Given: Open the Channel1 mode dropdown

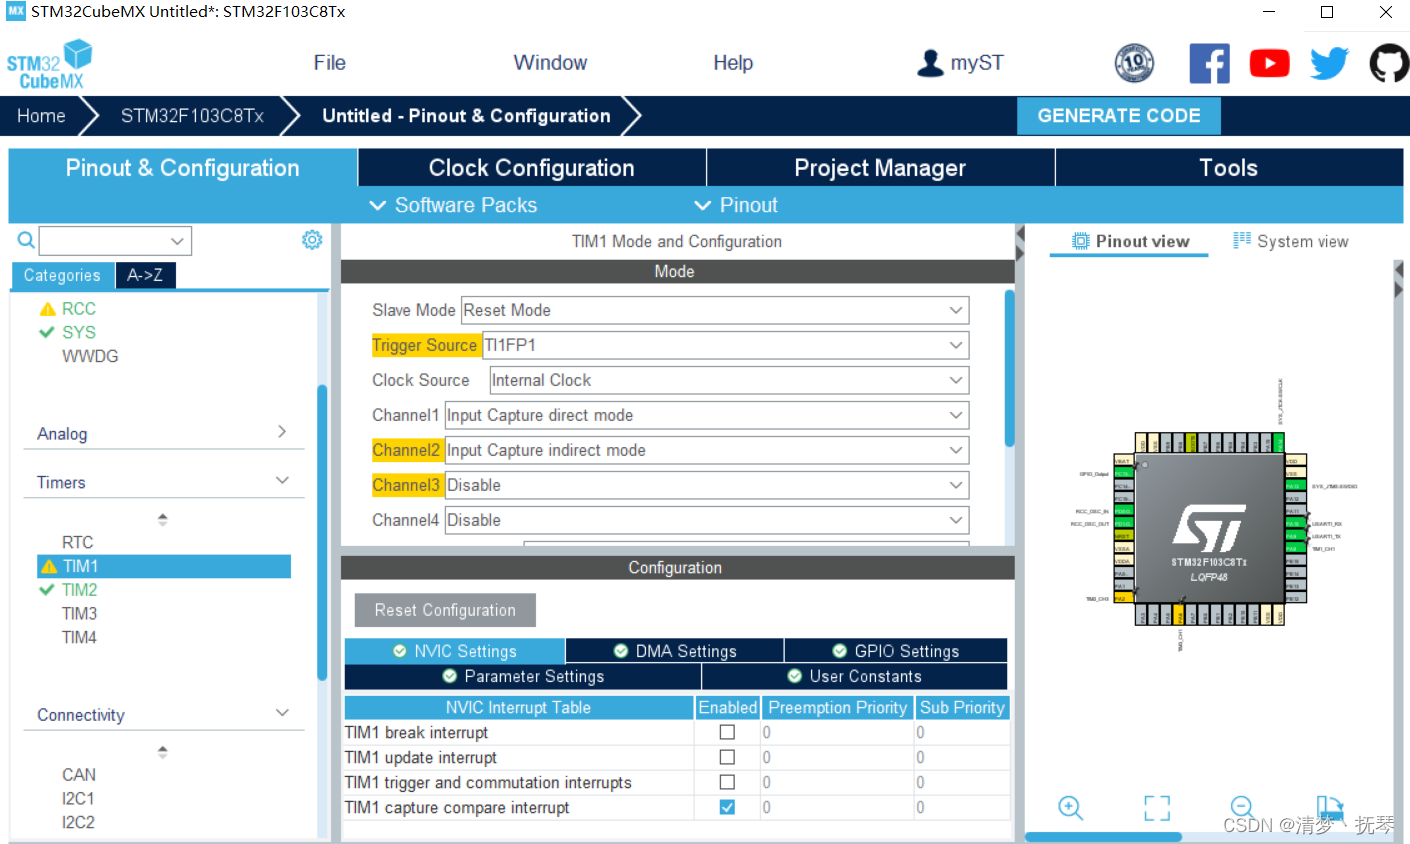Looking at the screenshot, I should [707, 415].
